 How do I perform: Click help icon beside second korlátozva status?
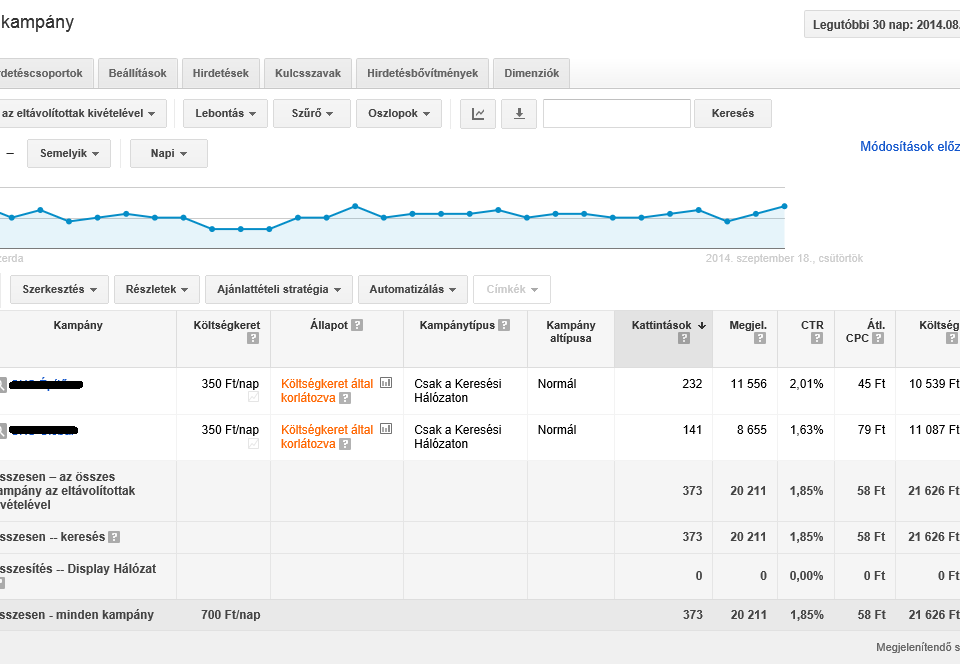345,444
